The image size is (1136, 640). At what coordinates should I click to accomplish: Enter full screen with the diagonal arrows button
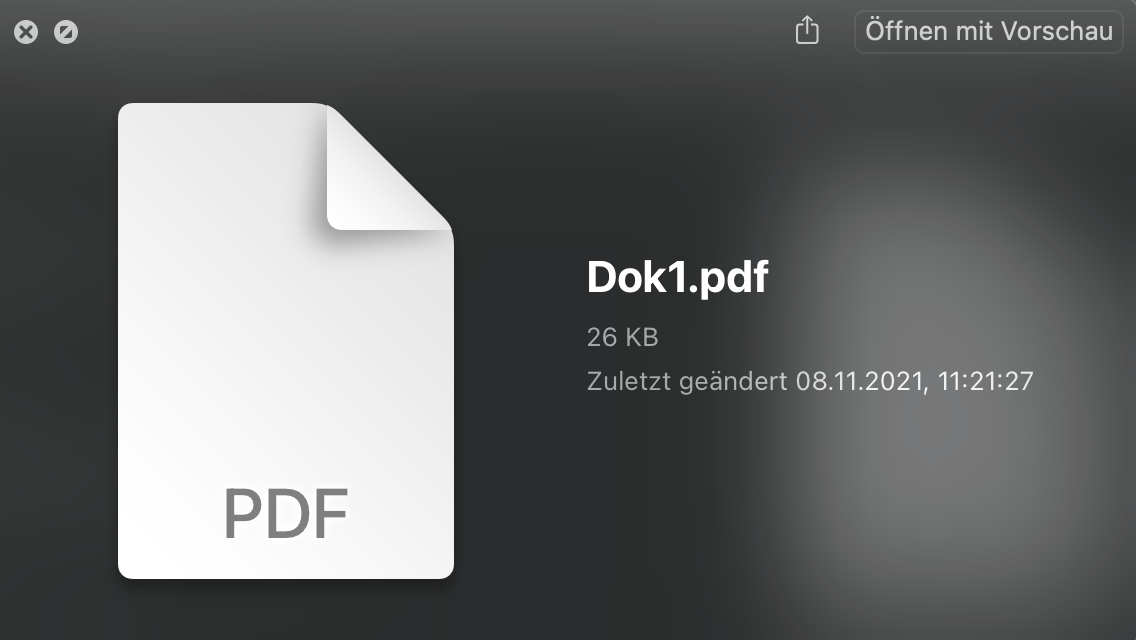(x=66, y=33)
